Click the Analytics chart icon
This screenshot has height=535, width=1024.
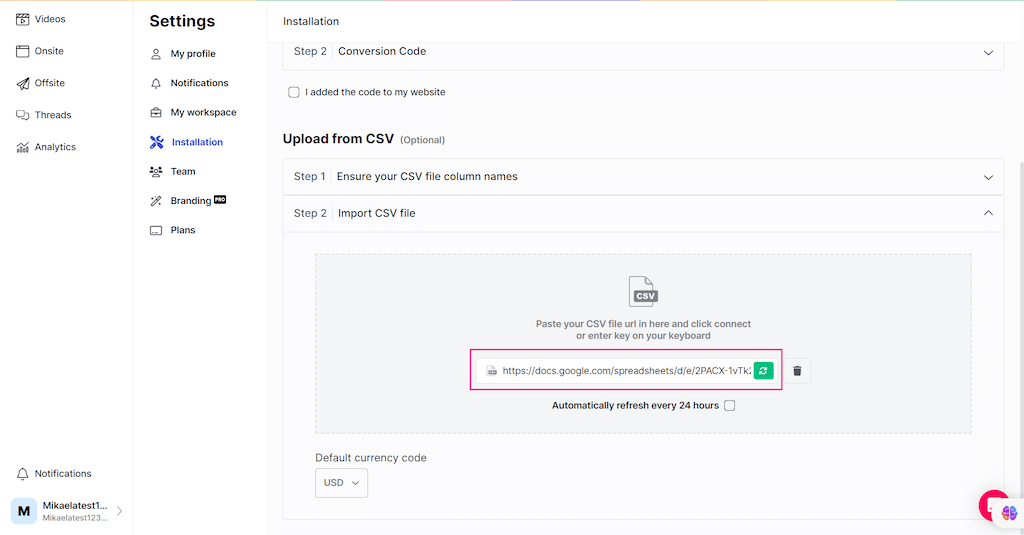[x=23, y=147]
